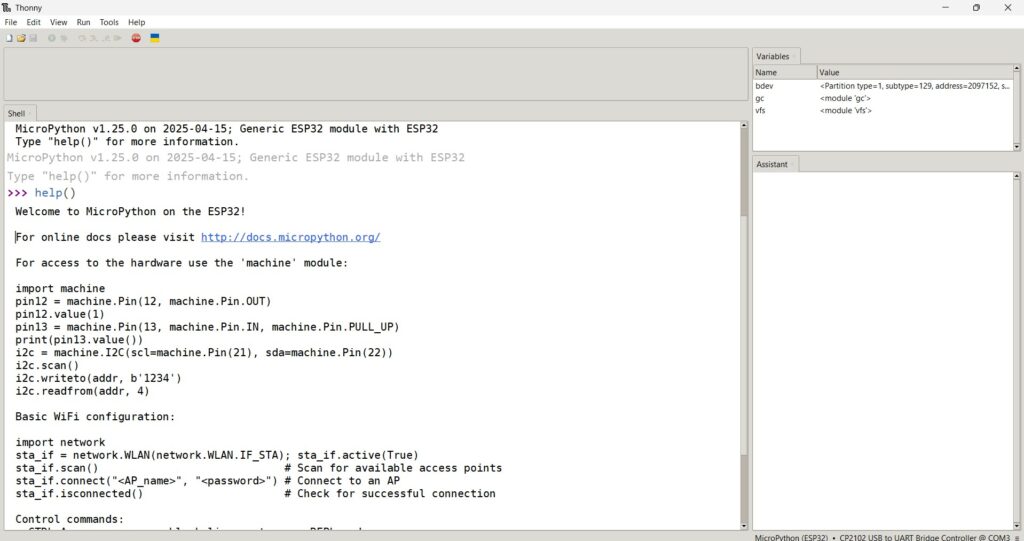Select the bdev variable row
The width and height of the screenshot is (1024, 541).
(x=883, y=86)
